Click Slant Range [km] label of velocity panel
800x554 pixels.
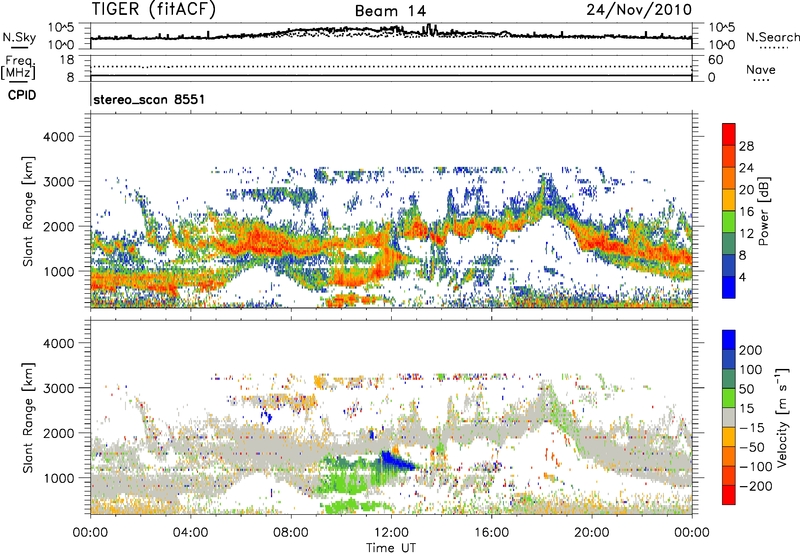point(28,418)
